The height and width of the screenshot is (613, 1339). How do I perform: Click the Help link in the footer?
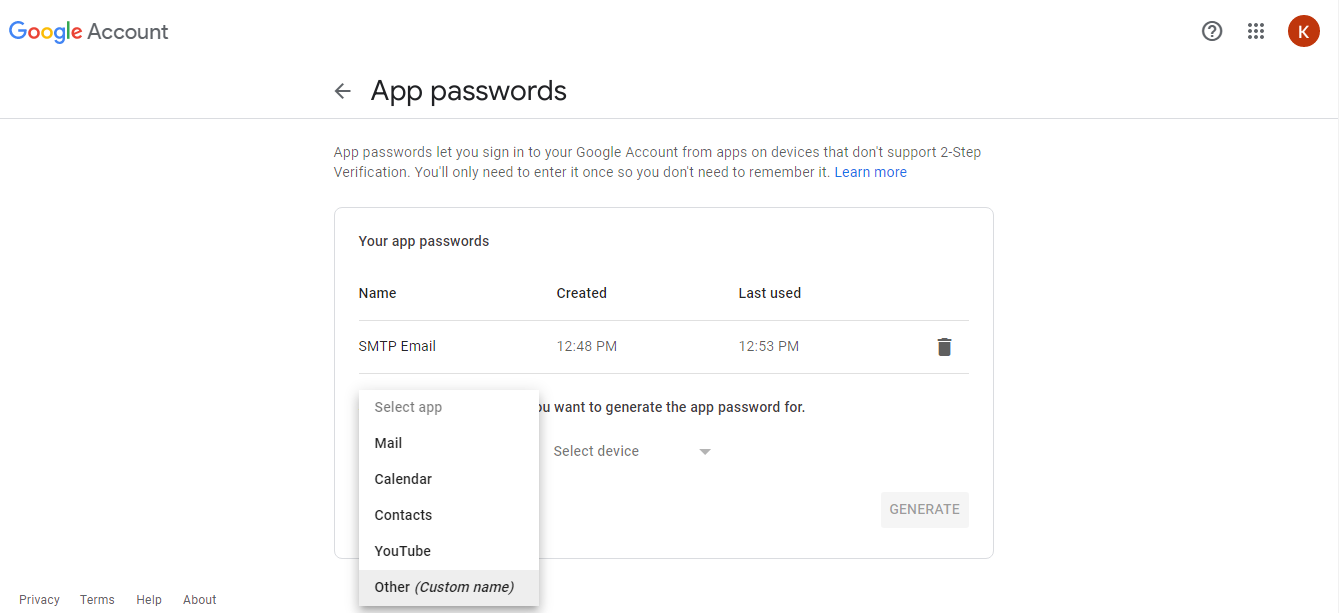149,600
